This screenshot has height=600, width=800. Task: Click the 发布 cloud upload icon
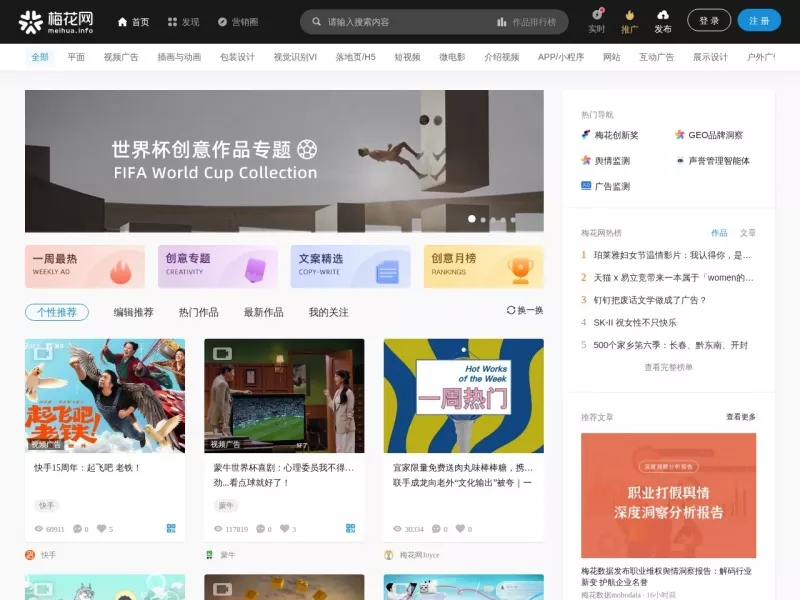(663, 14)
